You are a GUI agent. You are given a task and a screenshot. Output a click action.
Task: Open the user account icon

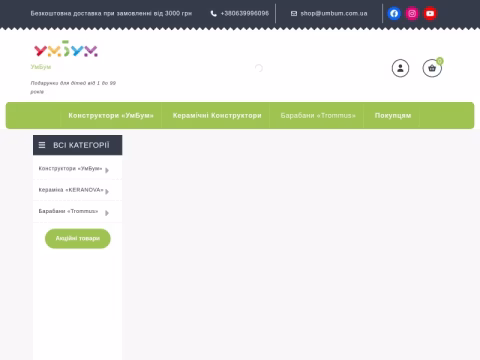tap(400, 68)
